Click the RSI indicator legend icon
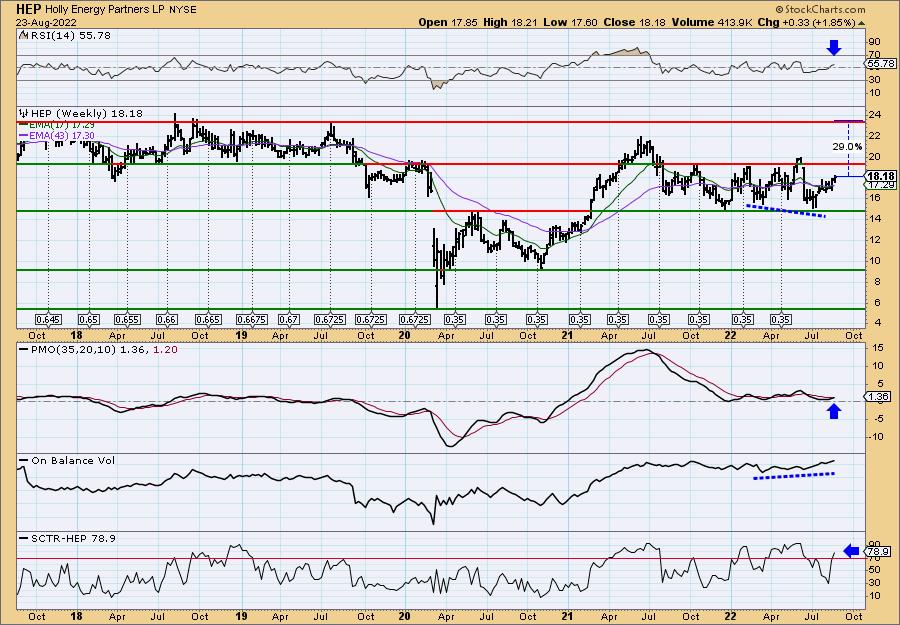This screenshot has width=900, height=625. tap(23, 36)
